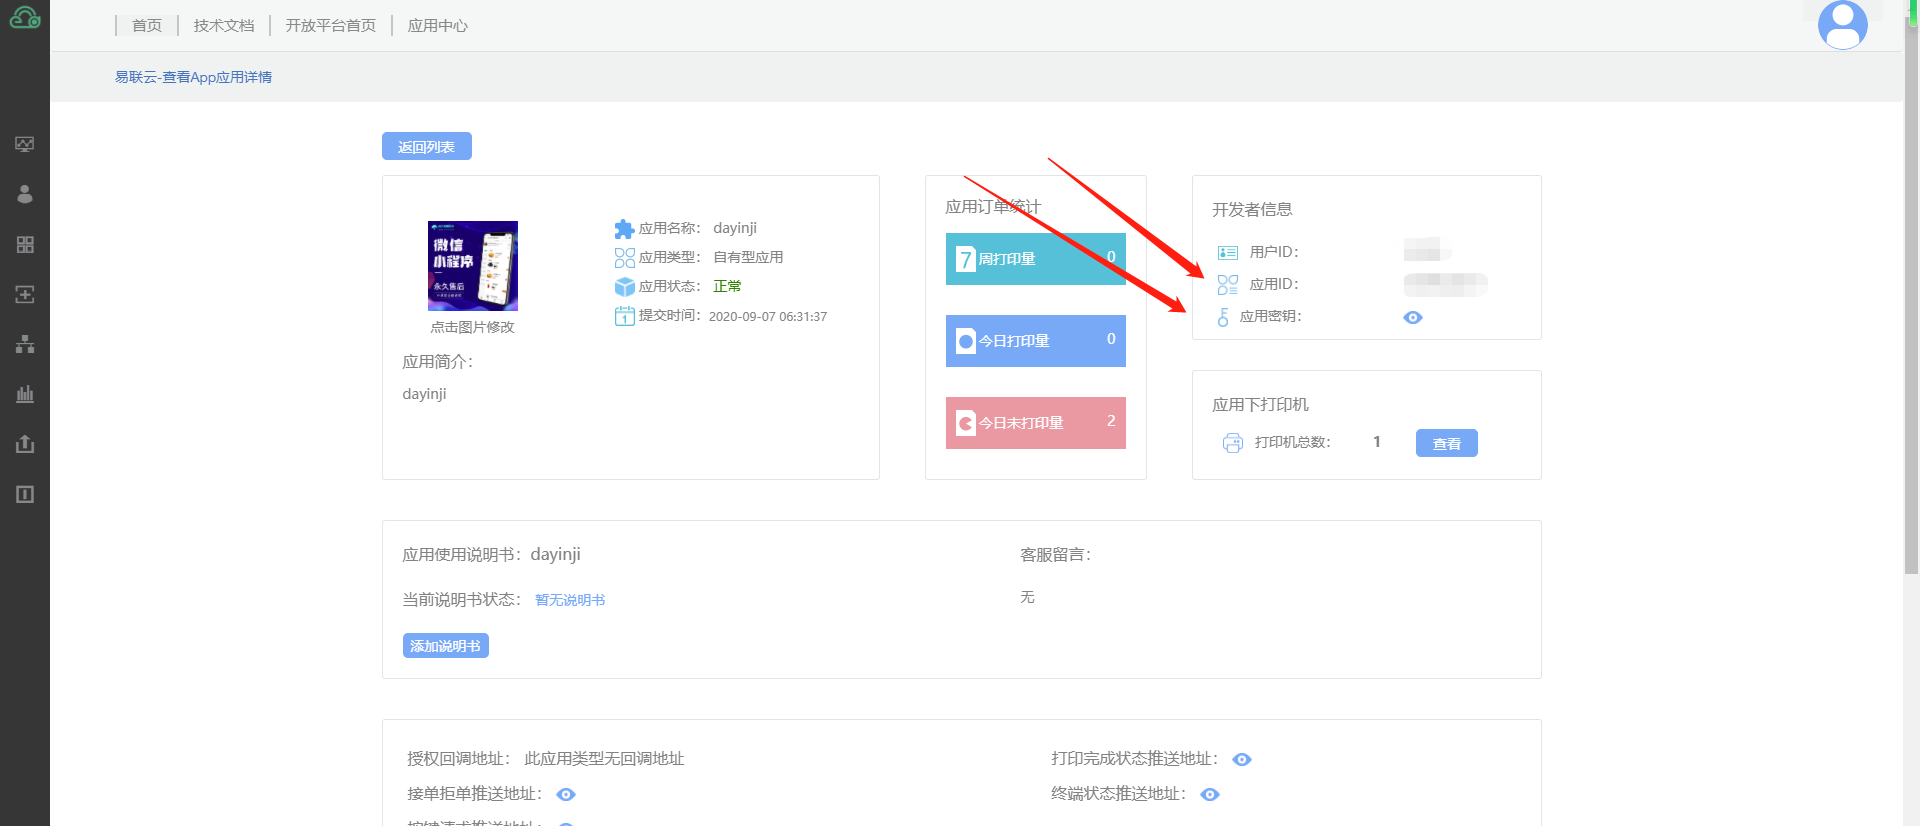1920x826 pixels.
Task: Open the user account sidebar icon
Action: [x=25, y=194]
